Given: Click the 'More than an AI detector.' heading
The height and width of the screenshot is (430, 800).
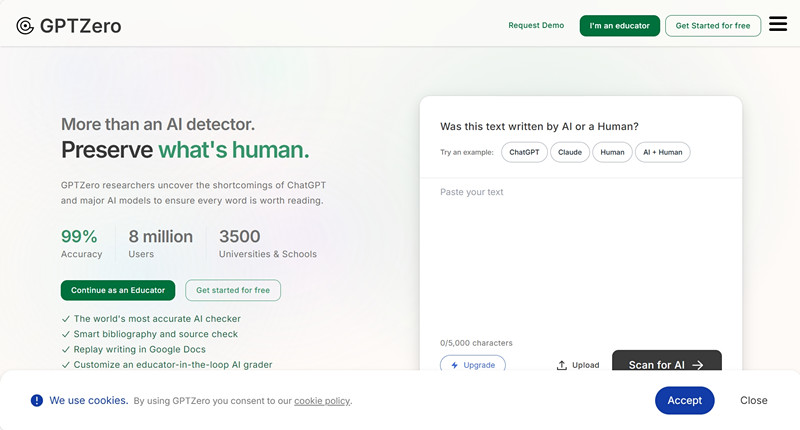Looking at the screenshot, I should pos(158,124).
